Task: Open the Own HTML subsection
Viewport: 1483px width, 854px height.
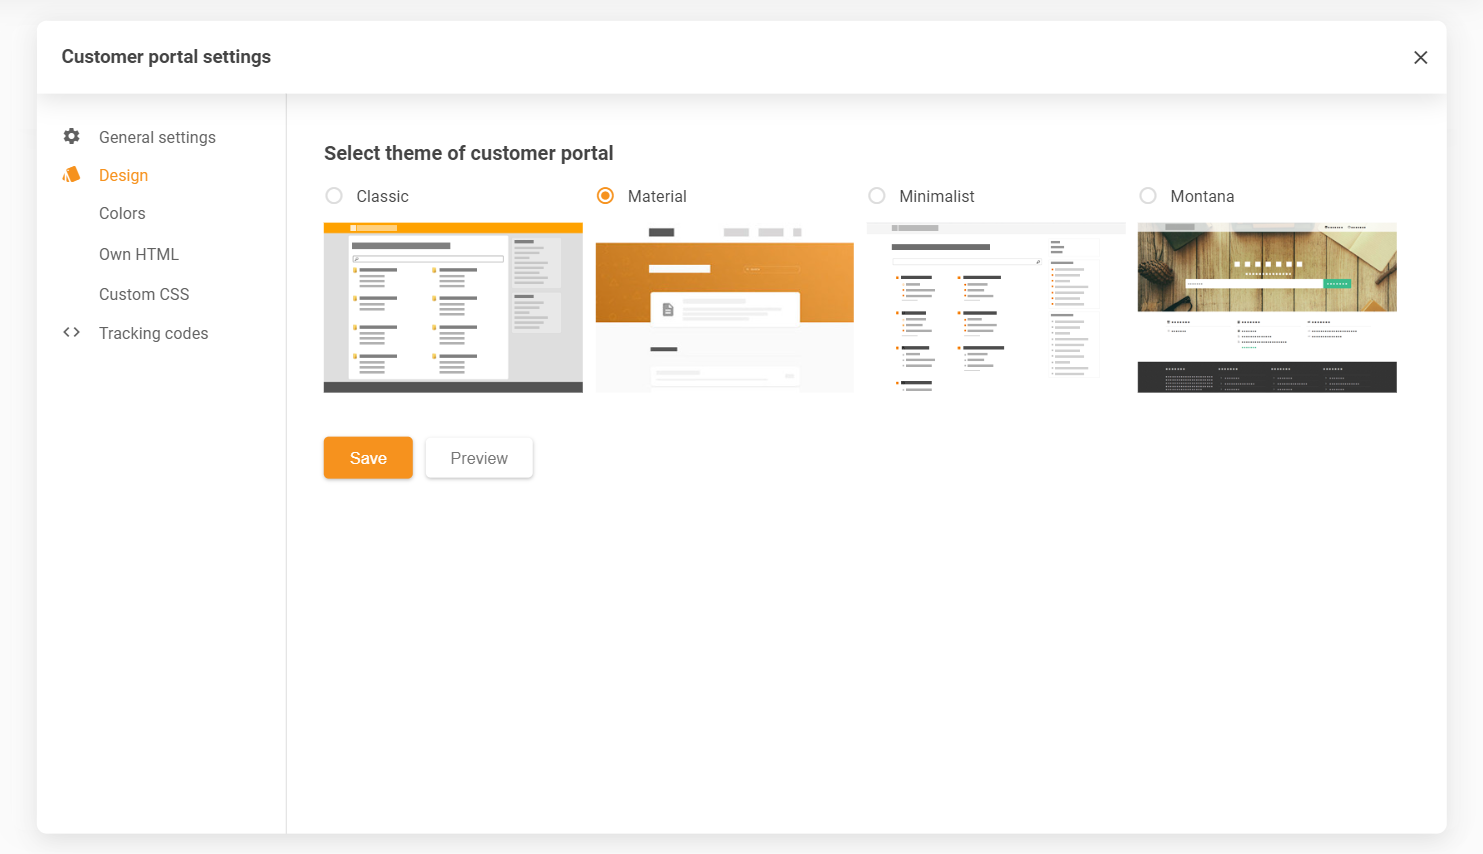Action: click(139, 254)
